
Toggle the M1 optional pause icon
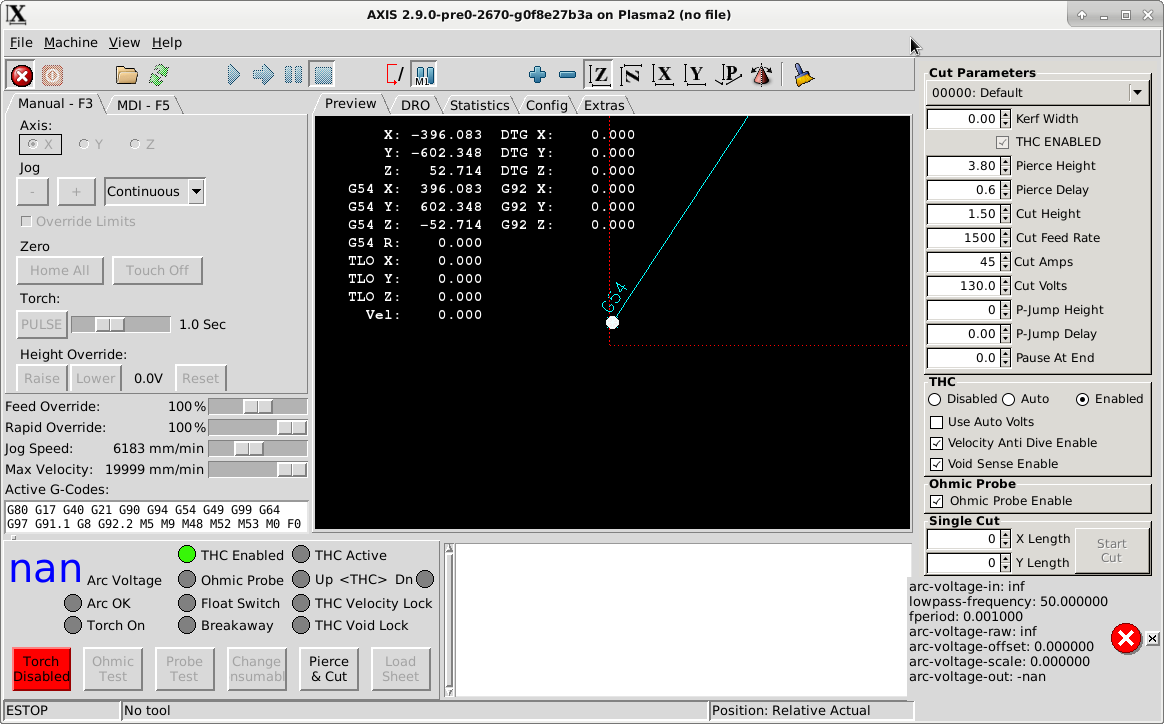424,75
